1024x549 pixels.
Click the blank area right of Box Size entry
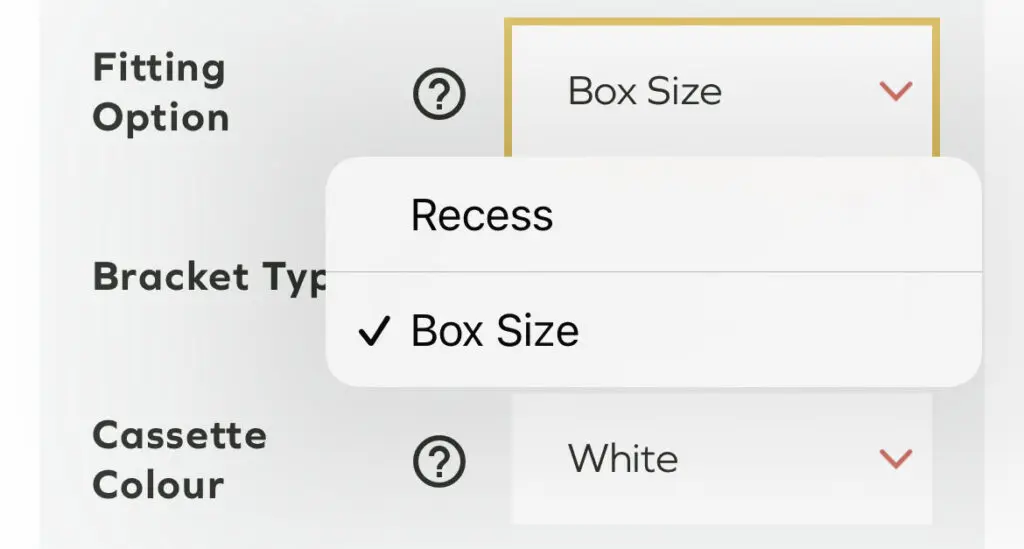pyautogui.click(x=780, y=331)
